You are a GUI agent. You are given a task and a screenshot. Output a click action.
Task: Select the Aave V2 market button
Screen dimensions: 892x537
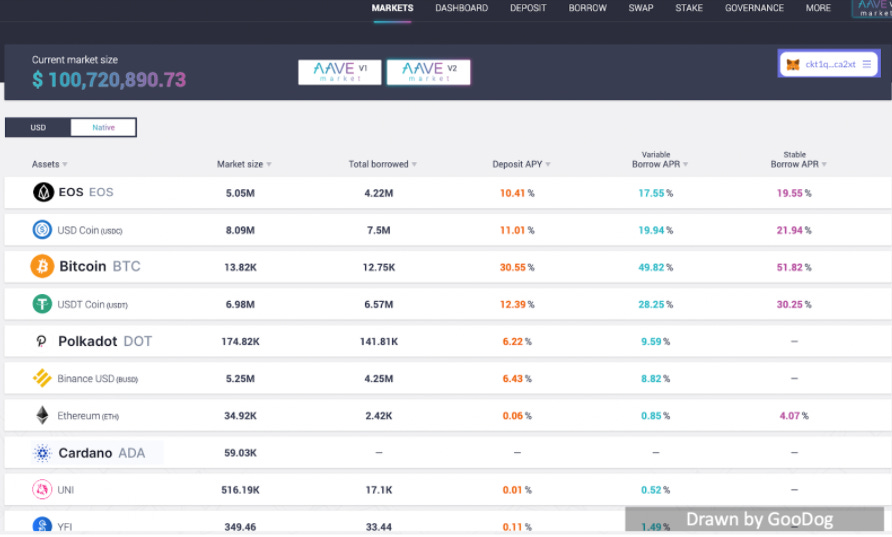coord(428,72)
